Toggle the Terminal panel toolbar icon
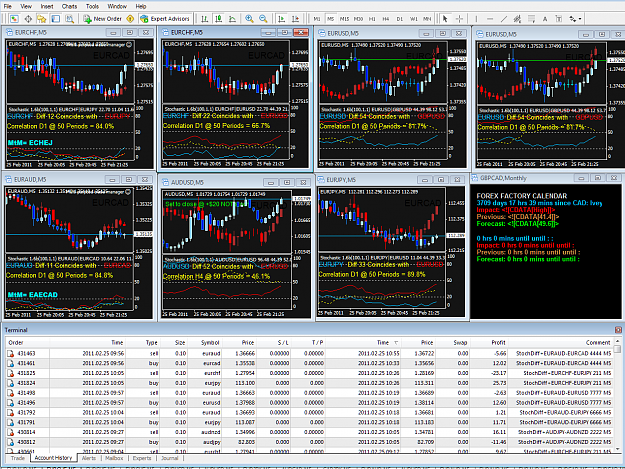The height and width of the screenshot is (469, 625). click(x=56, y=19)
